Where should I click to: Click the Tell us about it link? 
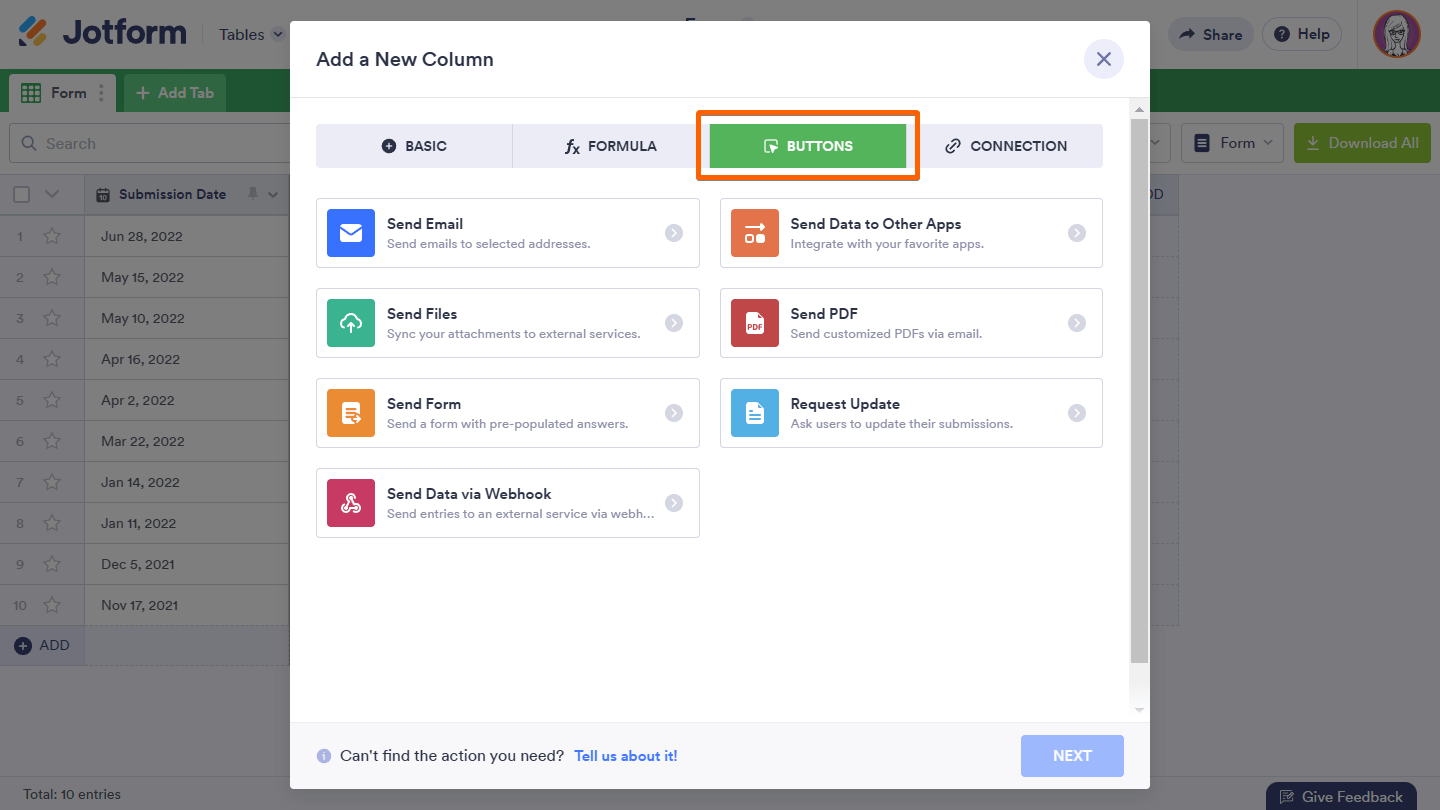click(x=625, y=756)
